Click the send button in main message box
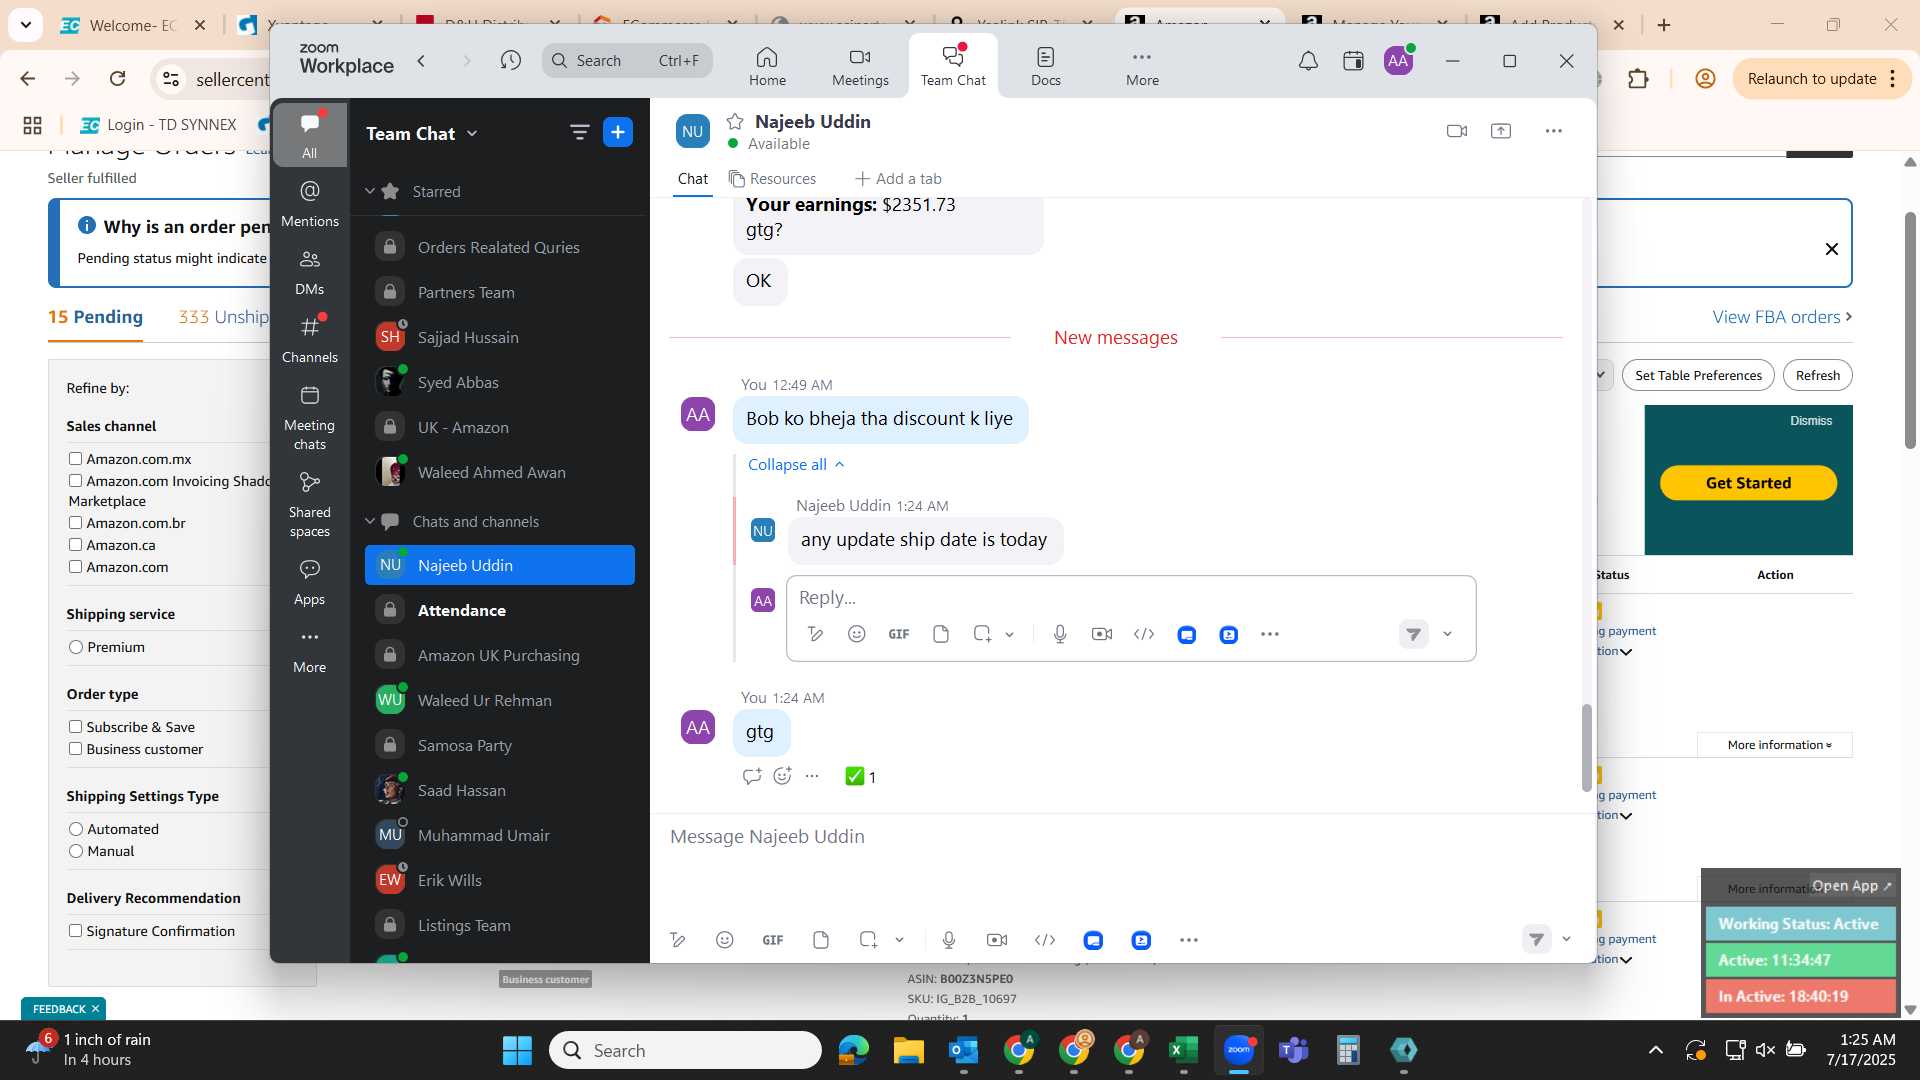1920x1080 pixels. (x=1536, y=939)
